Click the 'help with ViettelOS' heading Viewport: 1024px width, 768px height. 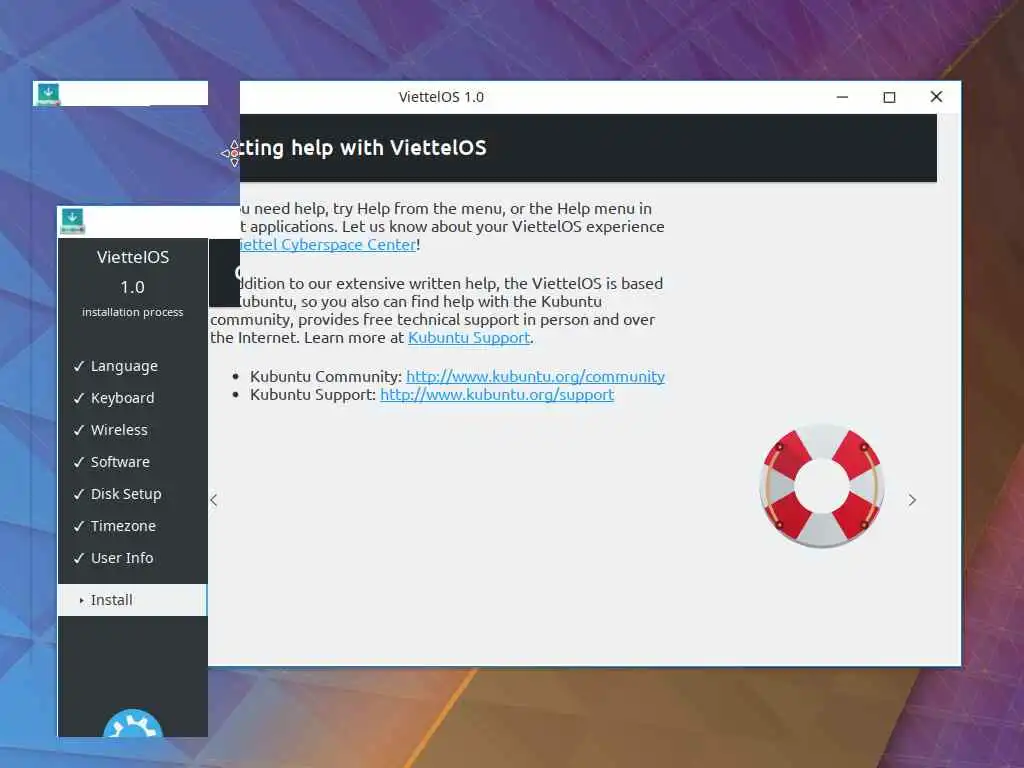point(389,148)
